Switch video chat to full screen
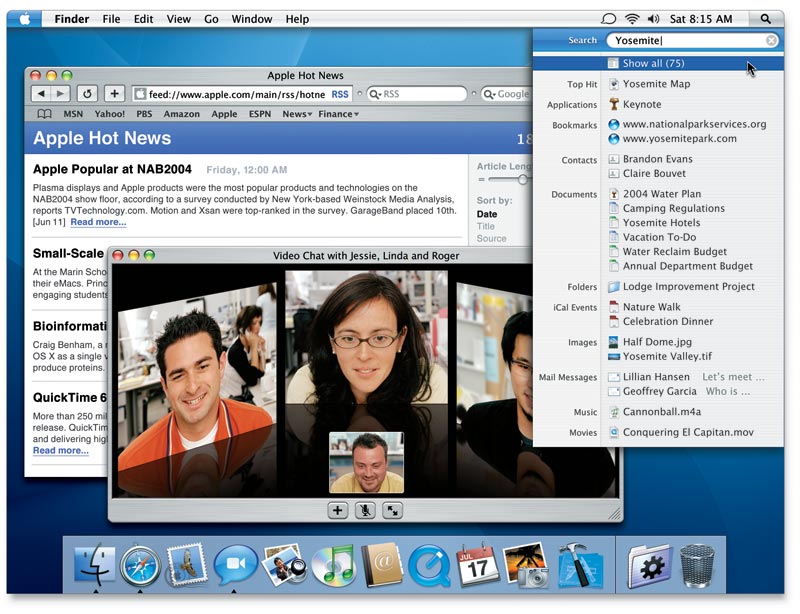 coord(392,510)
